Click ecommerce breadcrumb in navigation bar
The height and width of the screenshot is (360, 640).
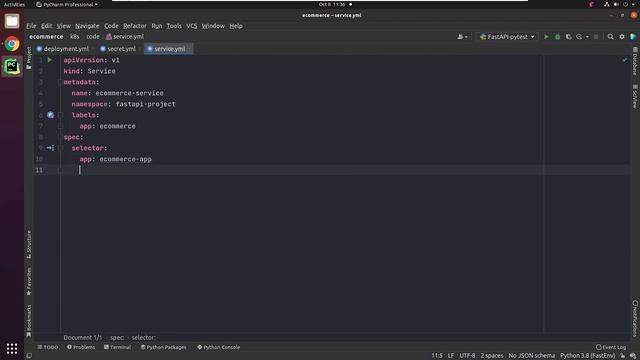[46, 37]
